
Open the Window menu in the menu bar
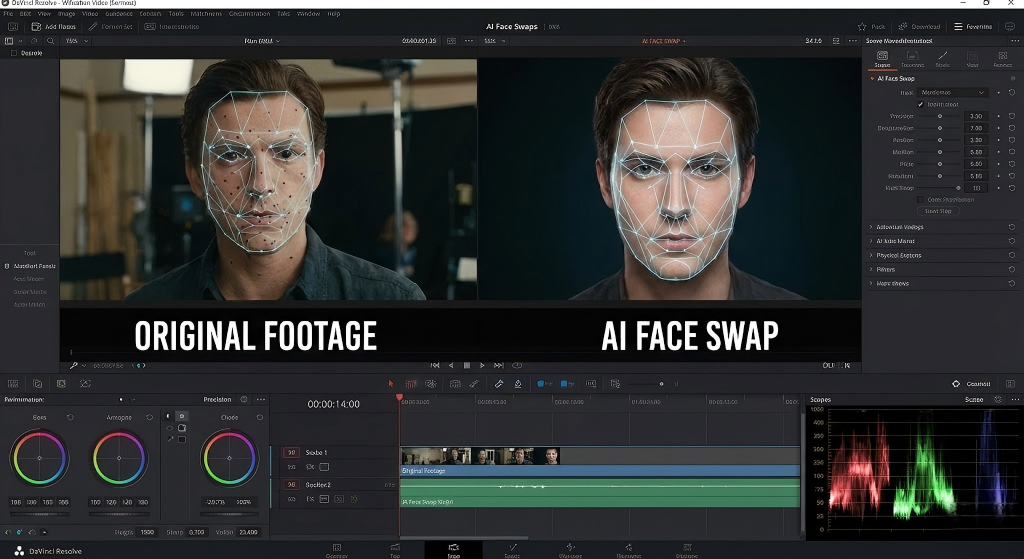309,14
